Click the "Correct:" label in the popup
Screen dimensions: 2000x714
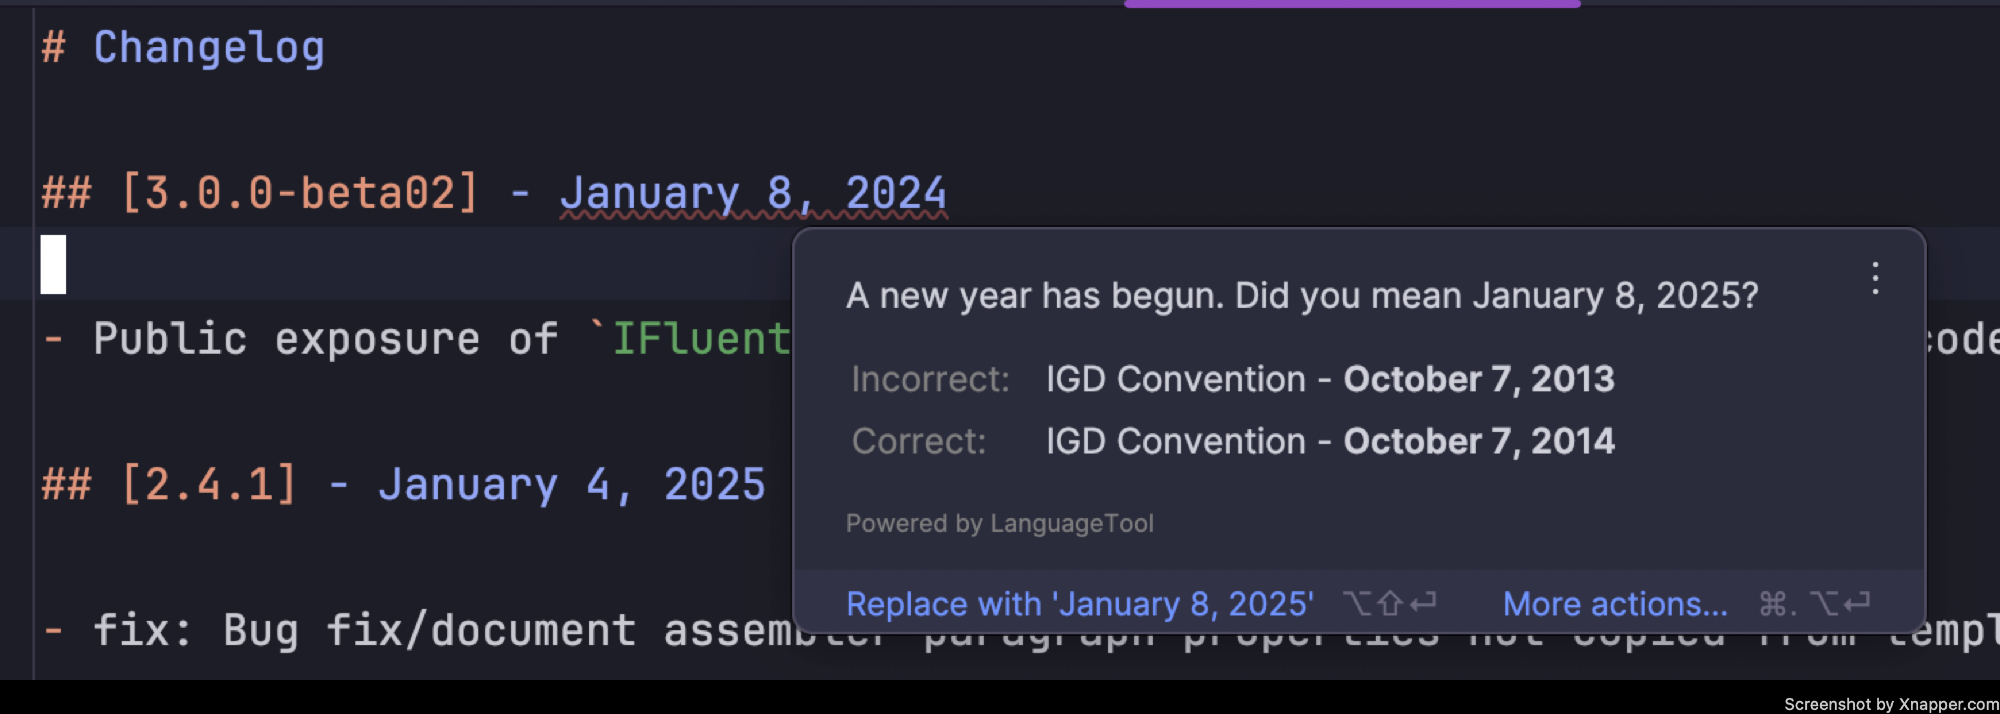pos(918,441)
